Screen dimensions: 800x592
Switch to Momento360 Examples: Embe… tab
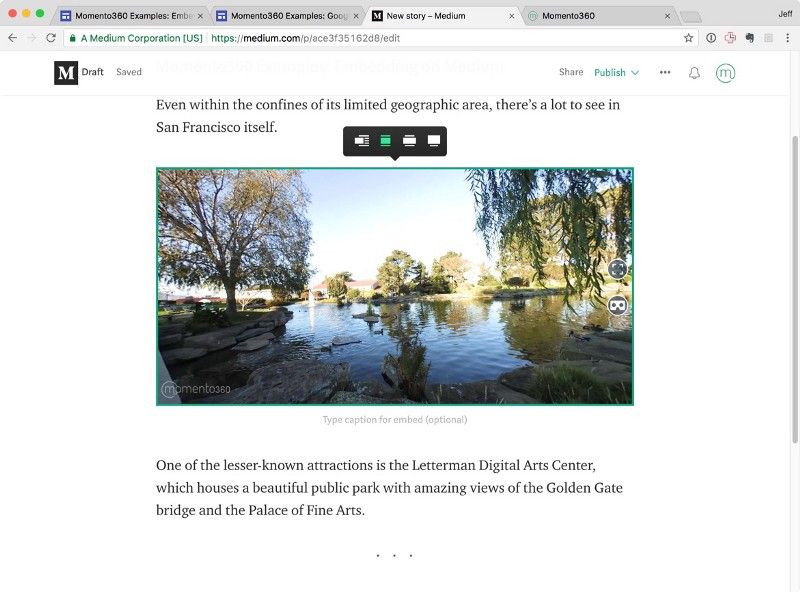(x=130, y=16)
